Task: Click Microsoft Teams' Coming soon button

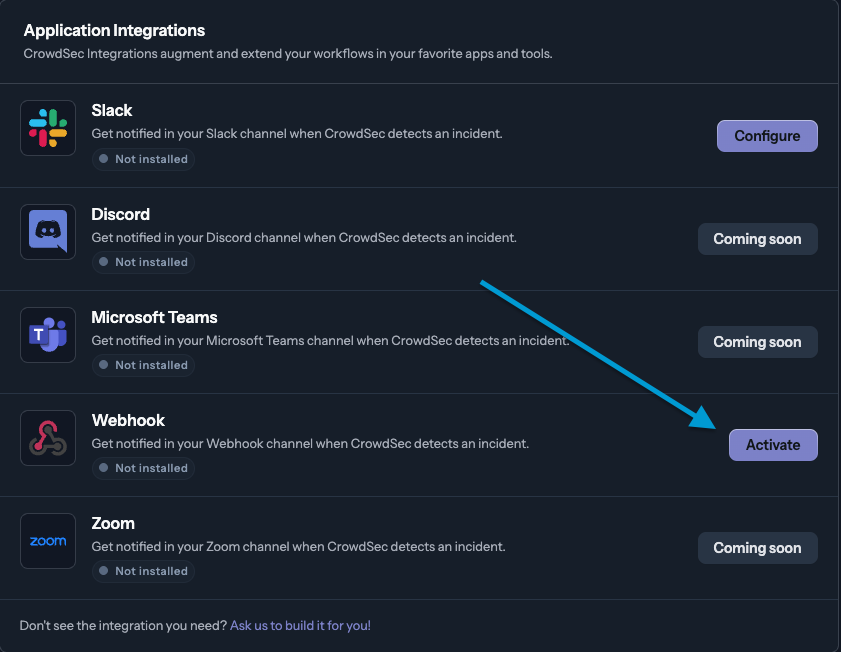Action: point(757,342)
